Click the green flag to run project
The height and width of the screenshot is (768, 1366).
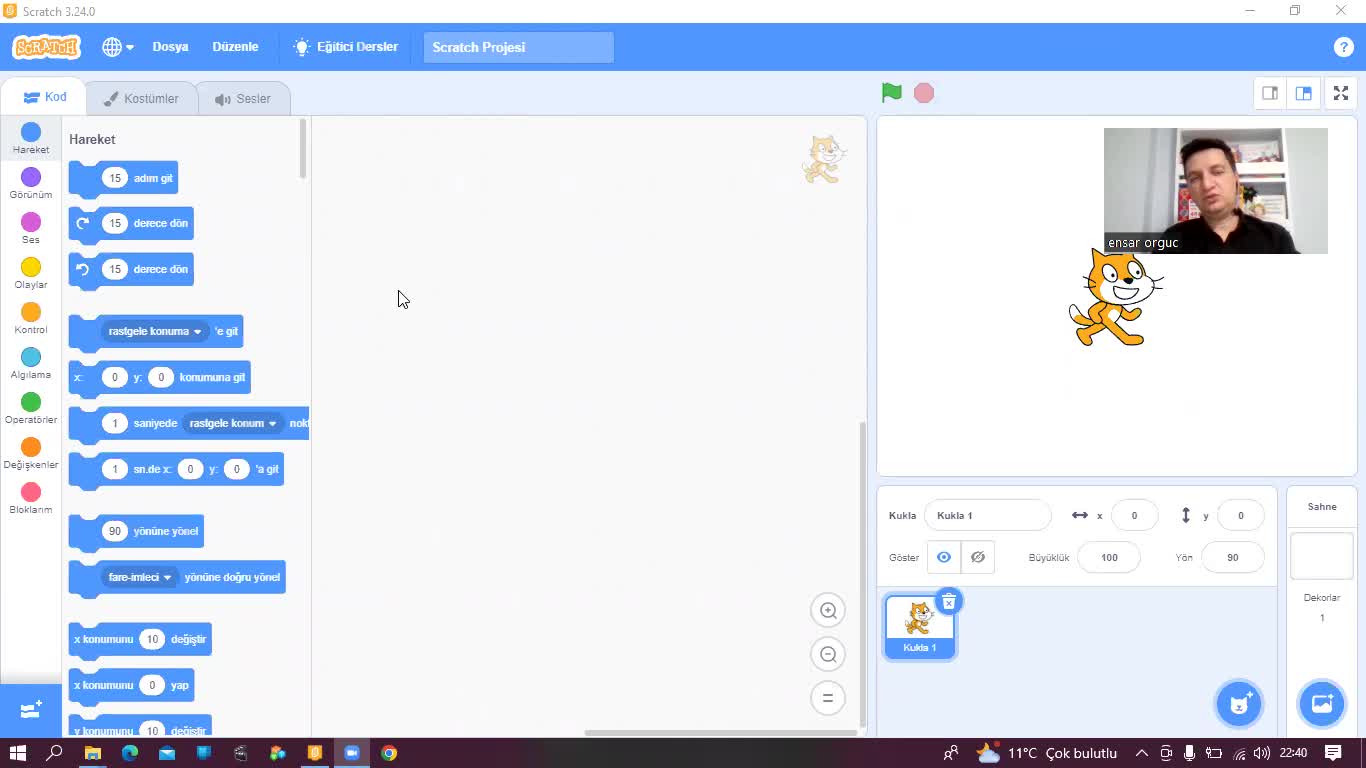coord(892,93)
